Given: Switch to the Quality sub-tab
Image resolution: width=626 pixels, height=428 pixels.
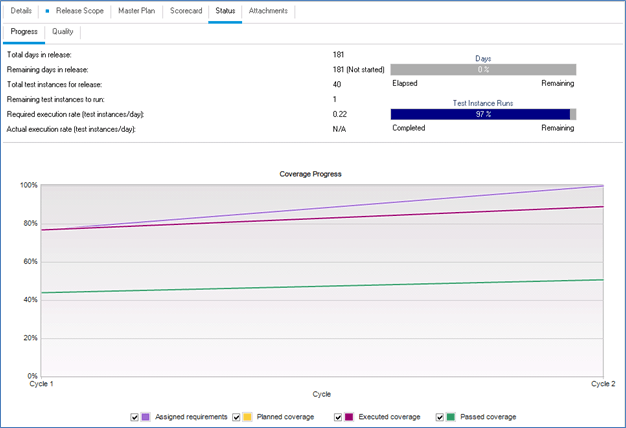Looking at the screenshot, I should coord(63,32).
